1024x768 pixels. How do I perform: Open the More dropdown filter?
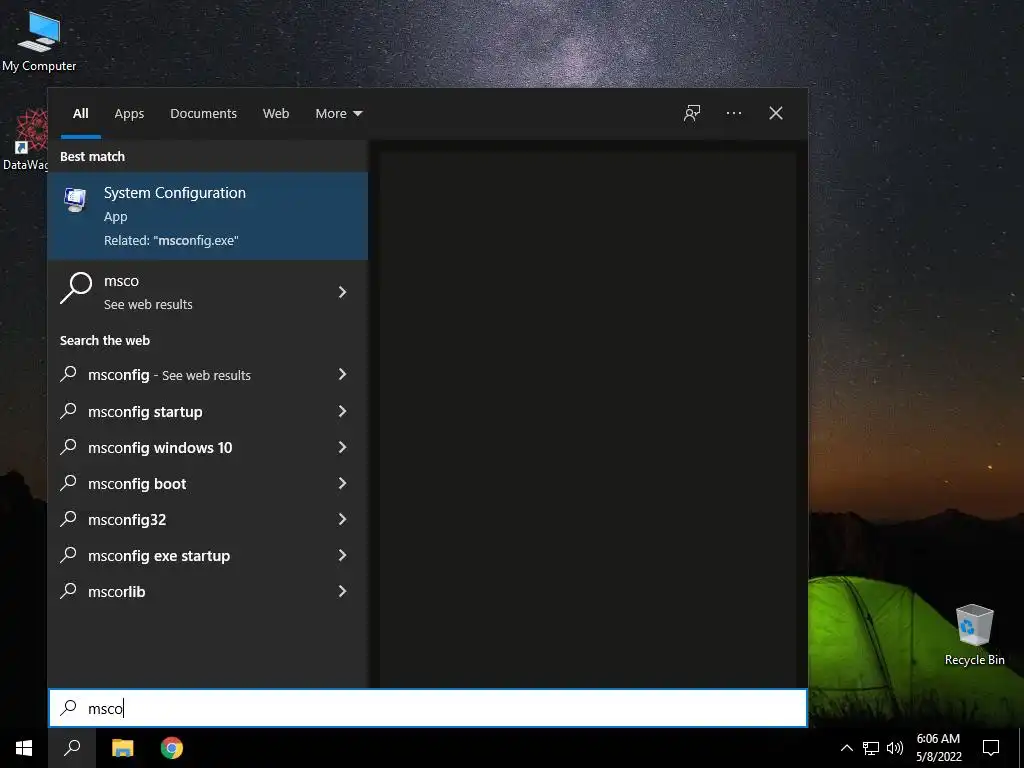click(338, 114)
